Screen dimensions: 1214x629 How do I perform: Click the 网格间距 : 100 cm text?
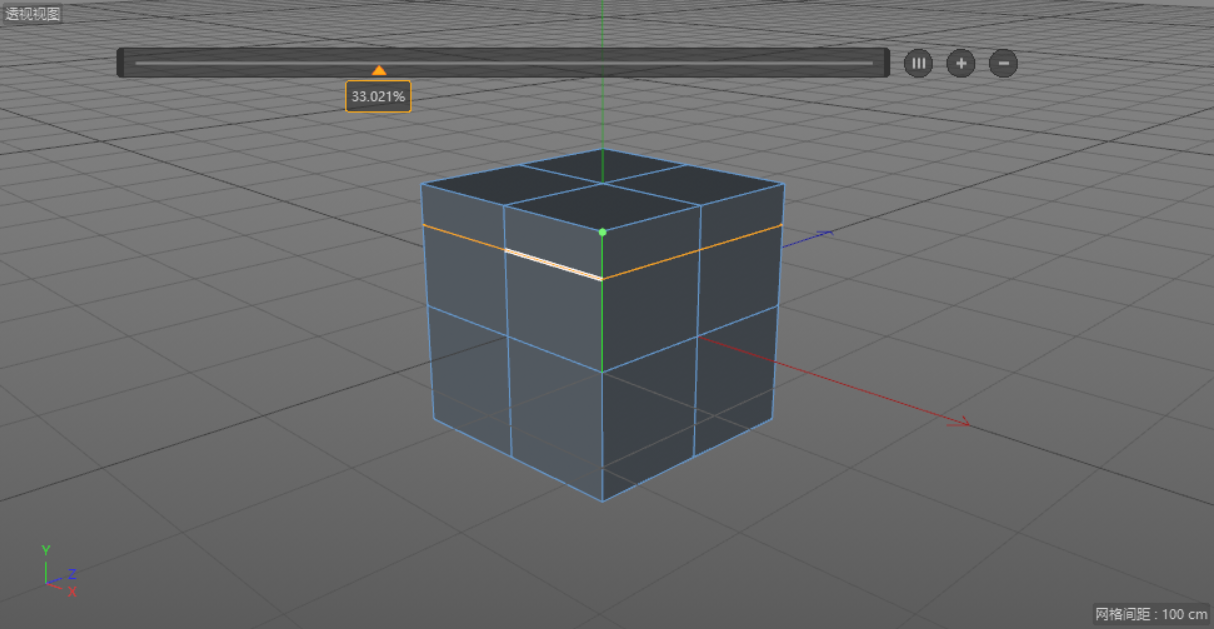coord(1150,614)
